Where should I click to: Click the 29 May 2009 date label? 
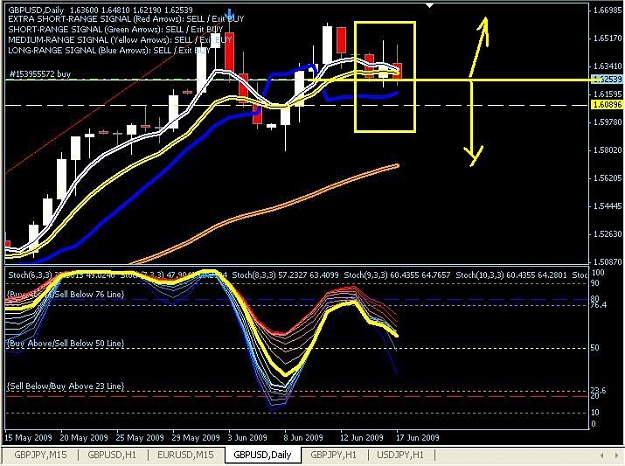pyautogui.click(x=196, y=437)
